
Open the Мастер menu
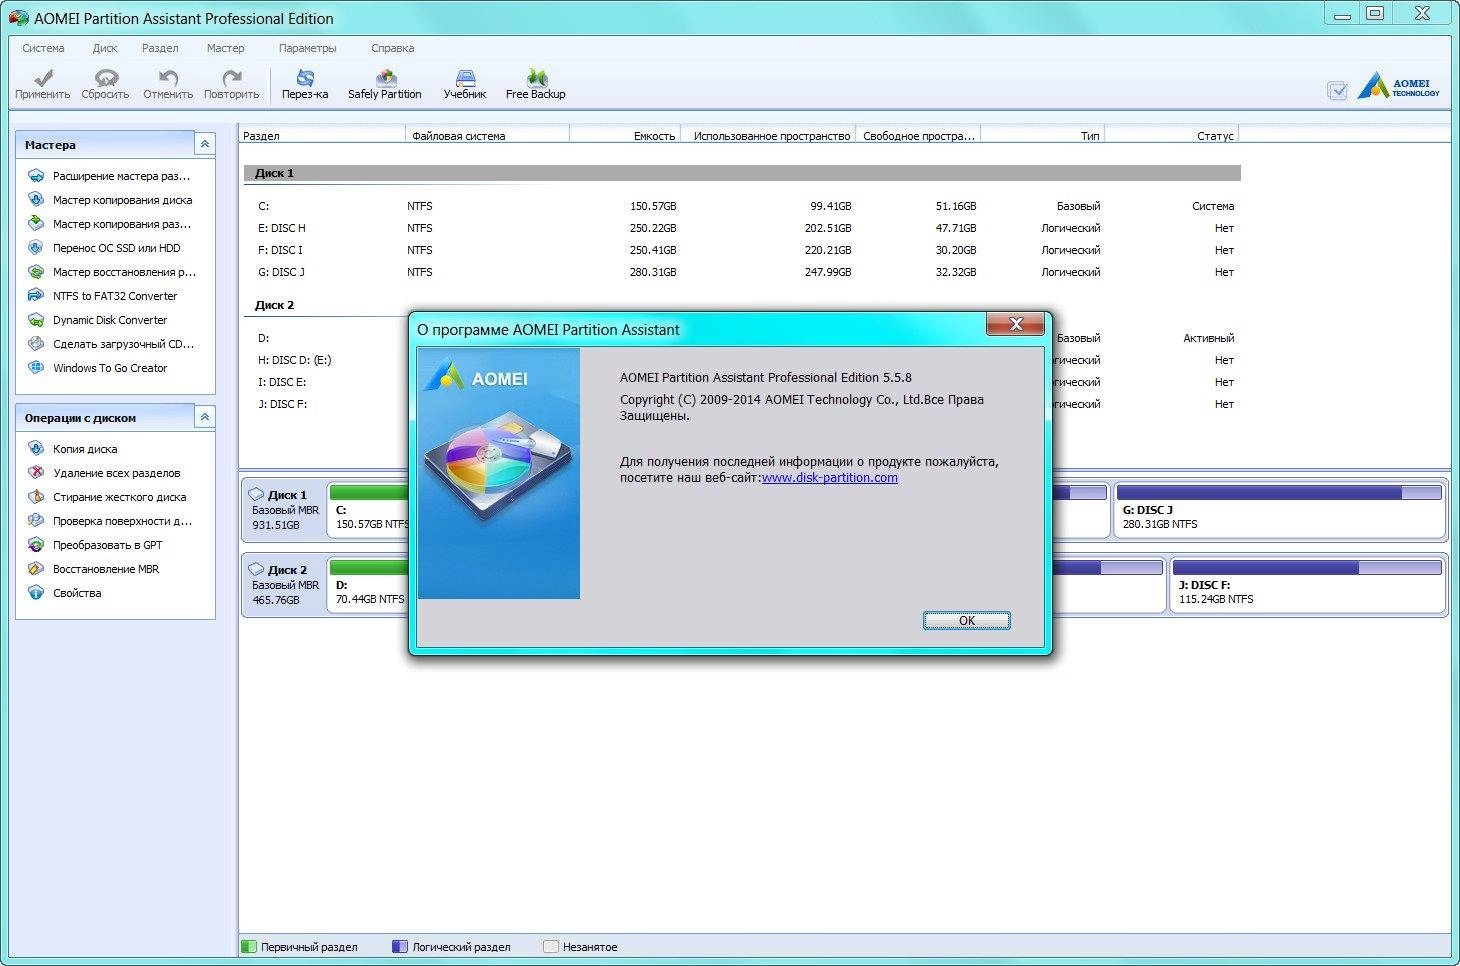click(225, 48)
